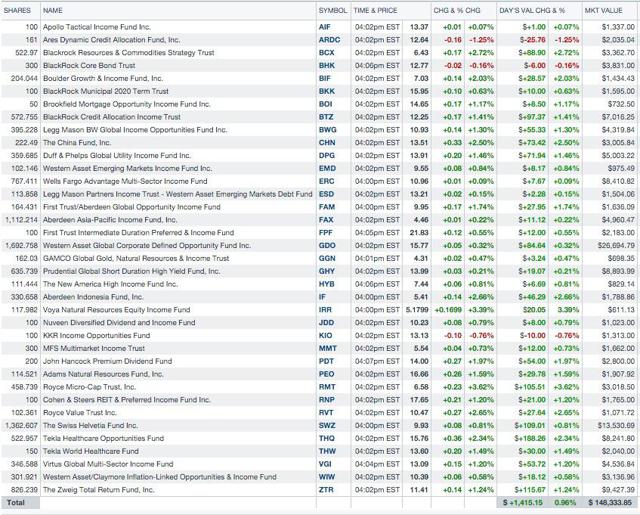
Task: Open the WIW ticker link
Action: (x=327, y=477)
